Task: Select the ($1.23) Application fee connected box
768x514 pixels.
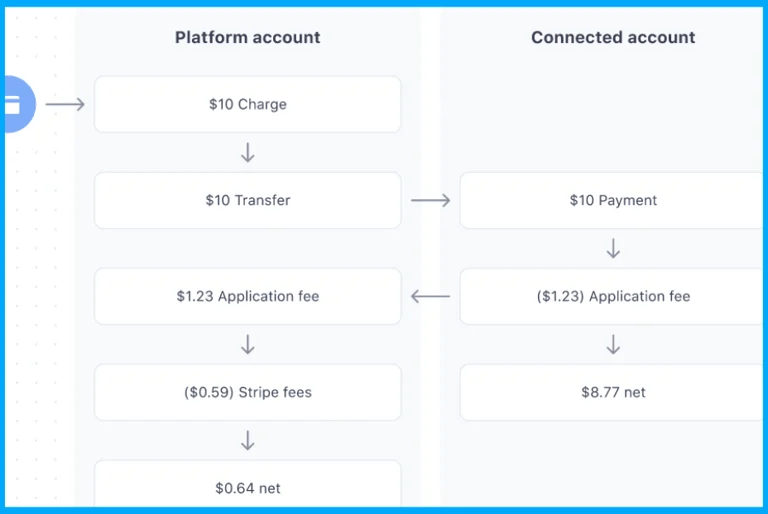Action: coord(612,296)
